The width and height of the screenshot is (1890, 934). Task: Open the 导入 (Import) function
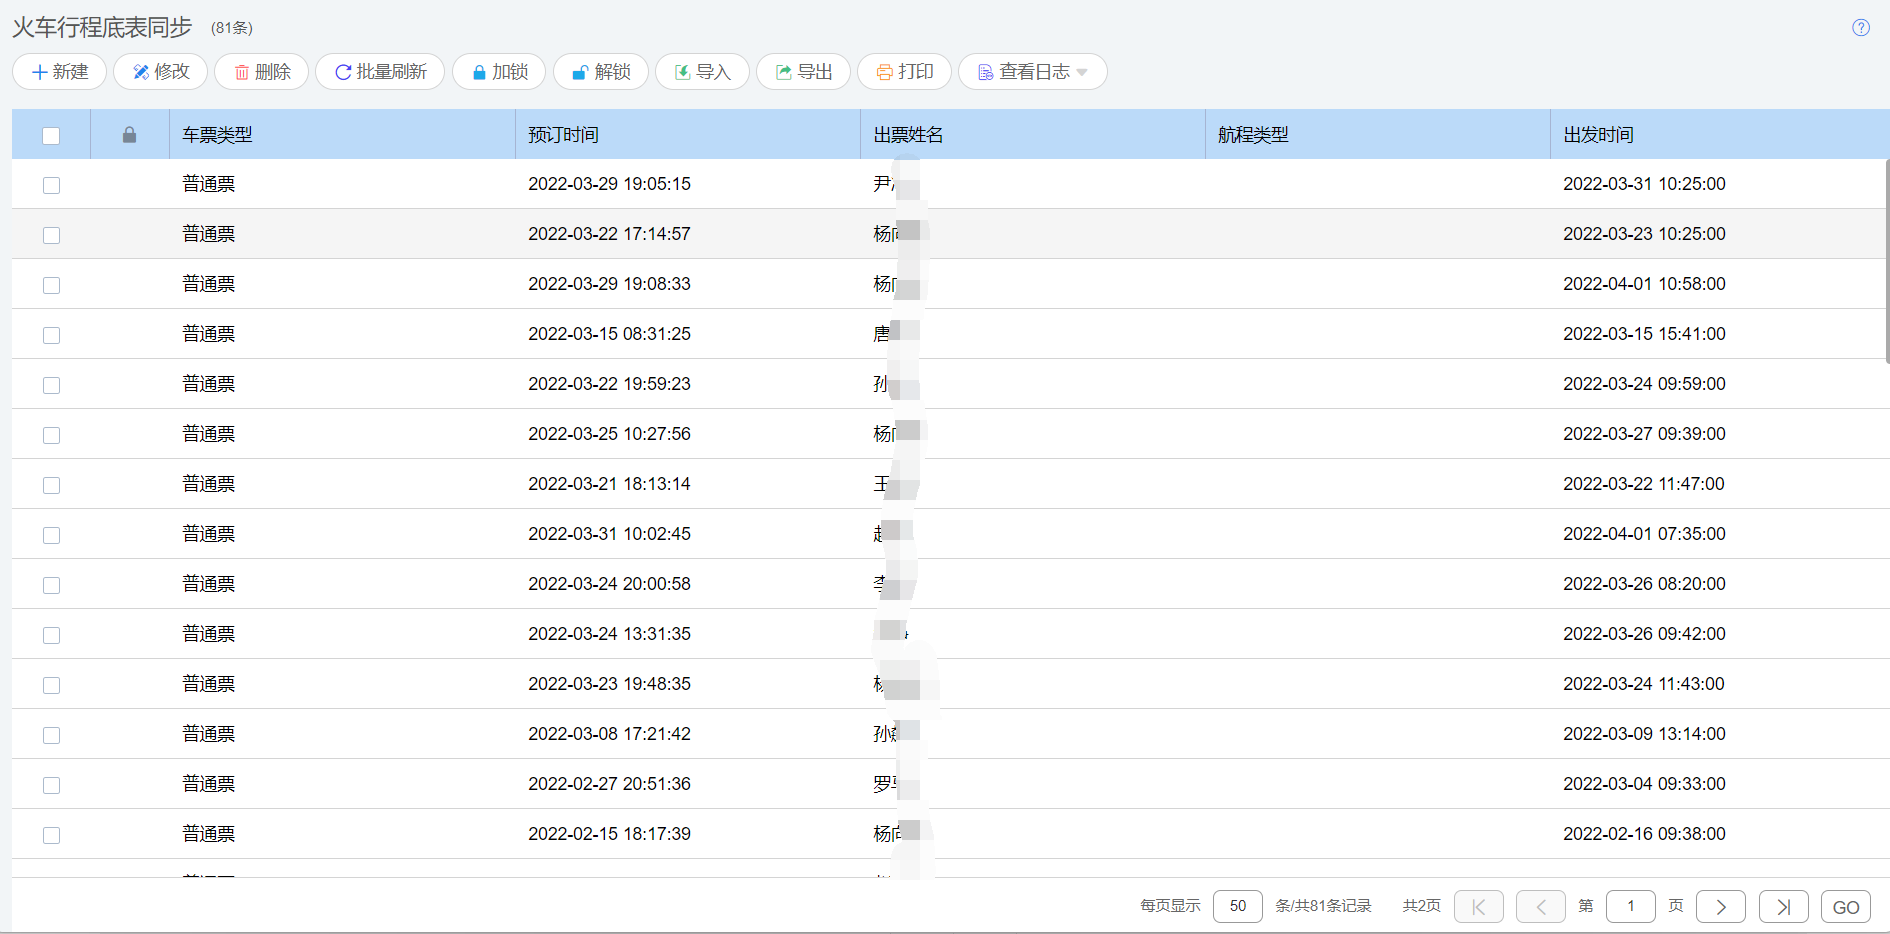(702, 72)
